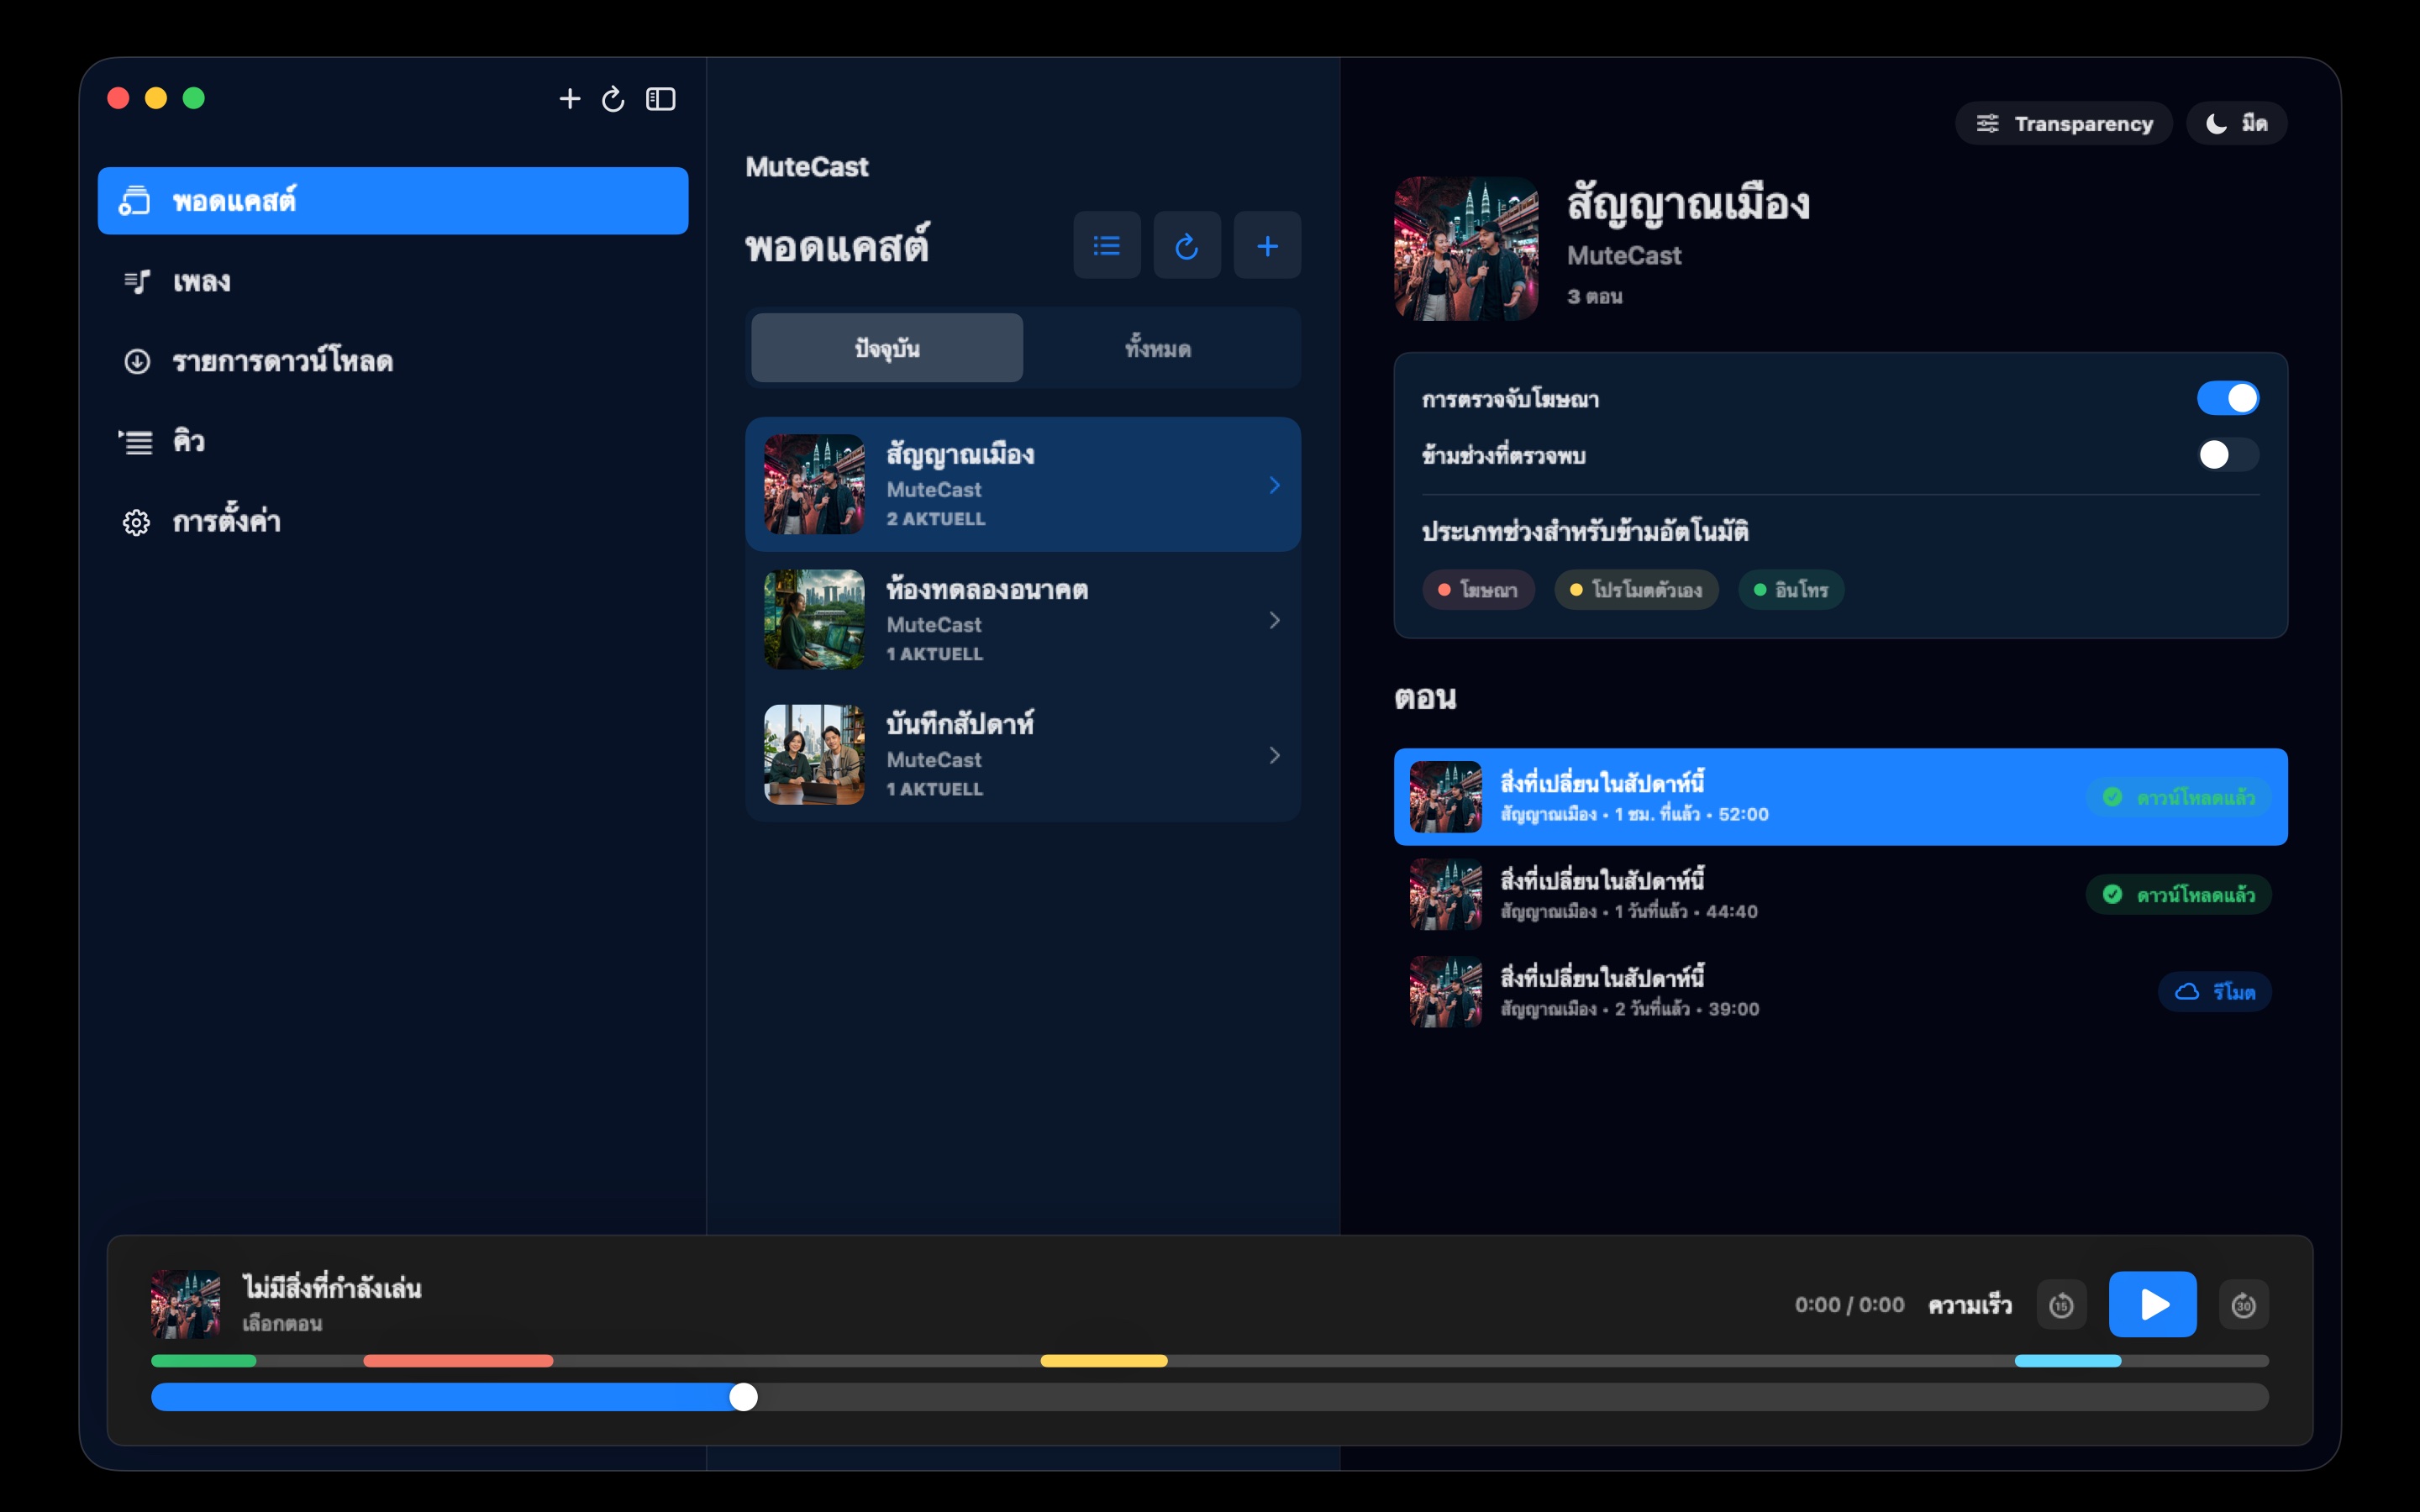Toggle the ข้ามช่วงที่ตรวจพบ switch
2420x1512 pixels.
pyautogui.click(x=2227, y=455)
